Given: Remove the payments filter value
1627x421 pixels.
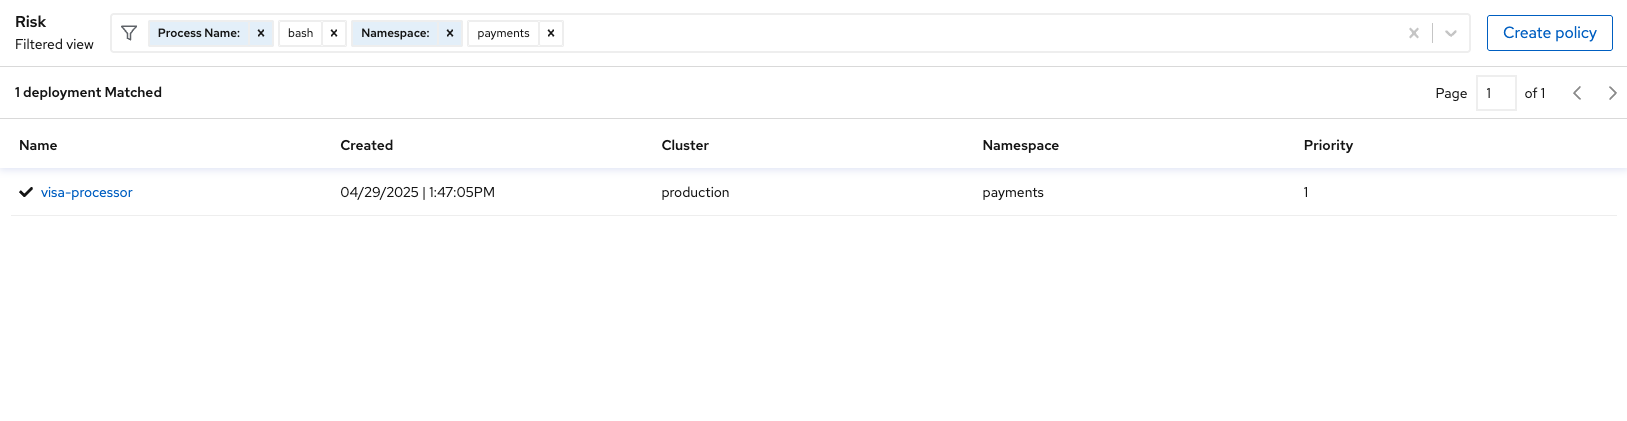Looking at the screenshot, I should point(551,33).
